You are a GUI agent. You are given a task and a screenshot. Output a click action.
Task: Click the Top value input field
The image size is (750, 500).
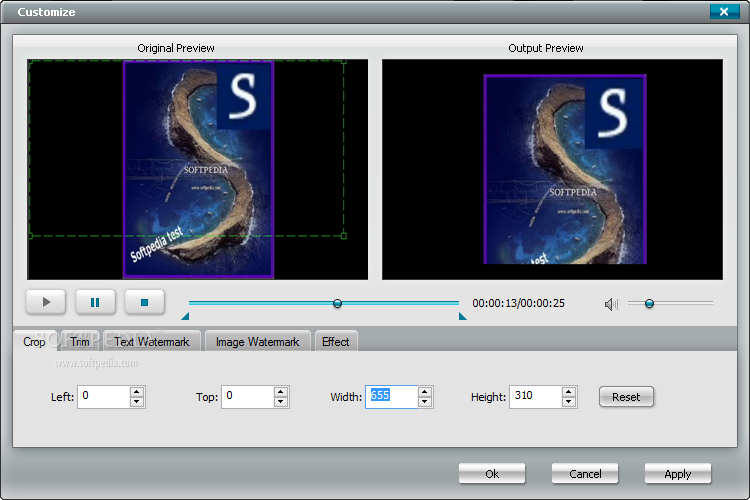248,397
